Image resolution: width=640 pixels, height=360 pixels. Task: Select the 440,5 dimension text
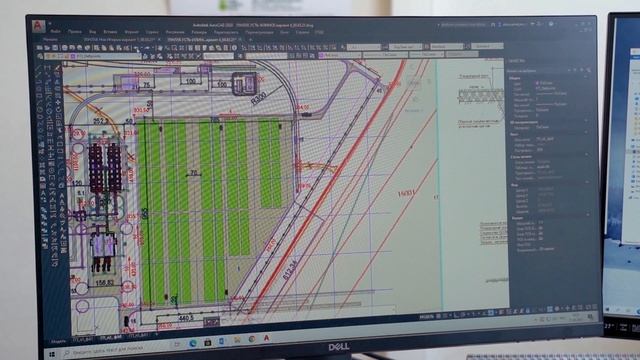(x=186, y=318)
